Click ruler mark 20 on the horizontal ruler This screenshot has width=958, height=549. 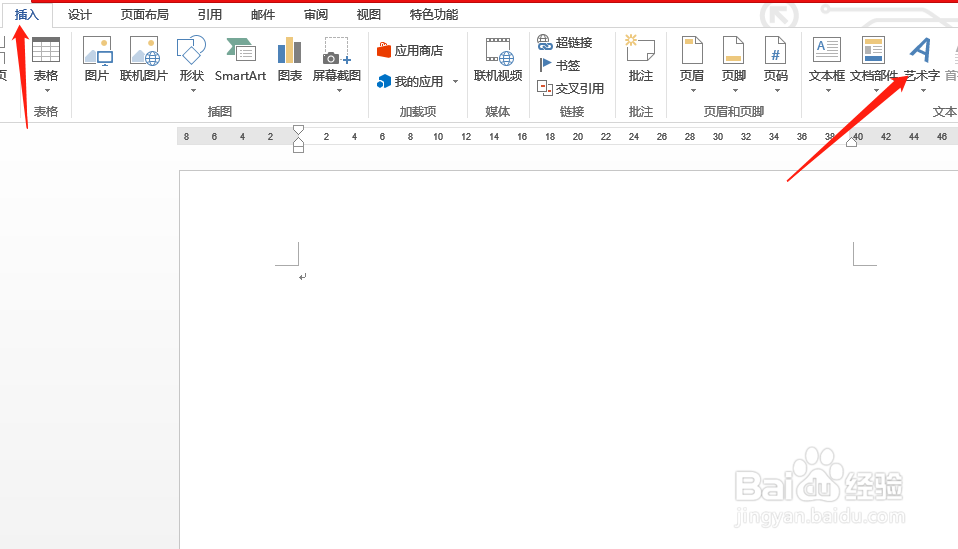pyautogui.click(x=577, y=137)
